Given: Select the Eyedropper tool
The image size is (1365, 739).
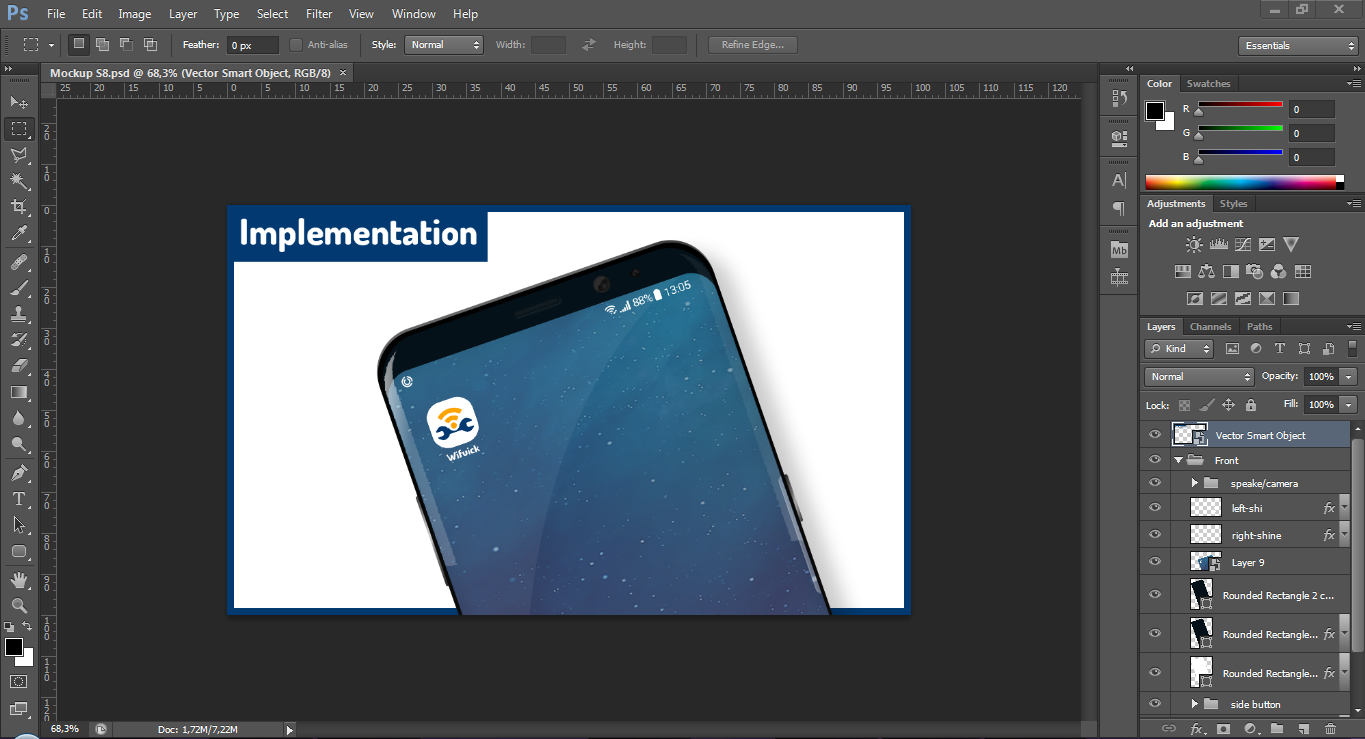Looking at the screenshot, I should point(19,234).
